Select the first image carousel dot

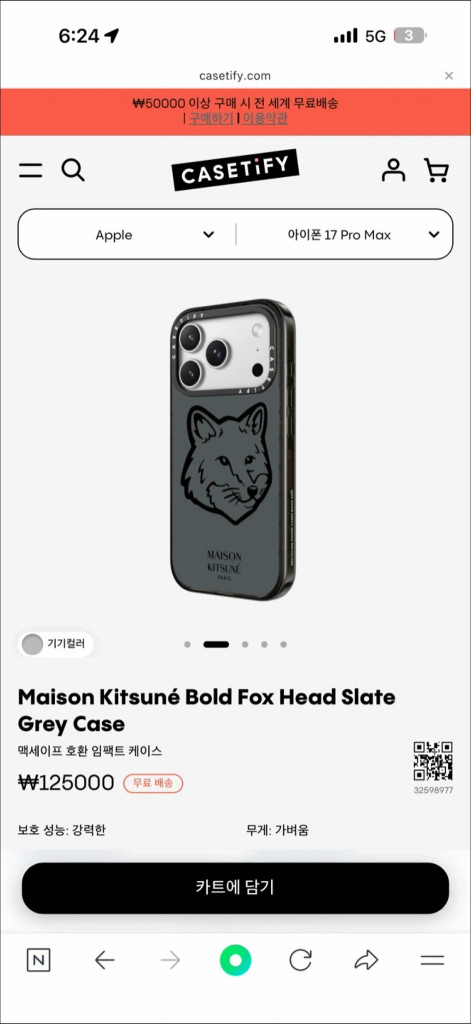187,645
